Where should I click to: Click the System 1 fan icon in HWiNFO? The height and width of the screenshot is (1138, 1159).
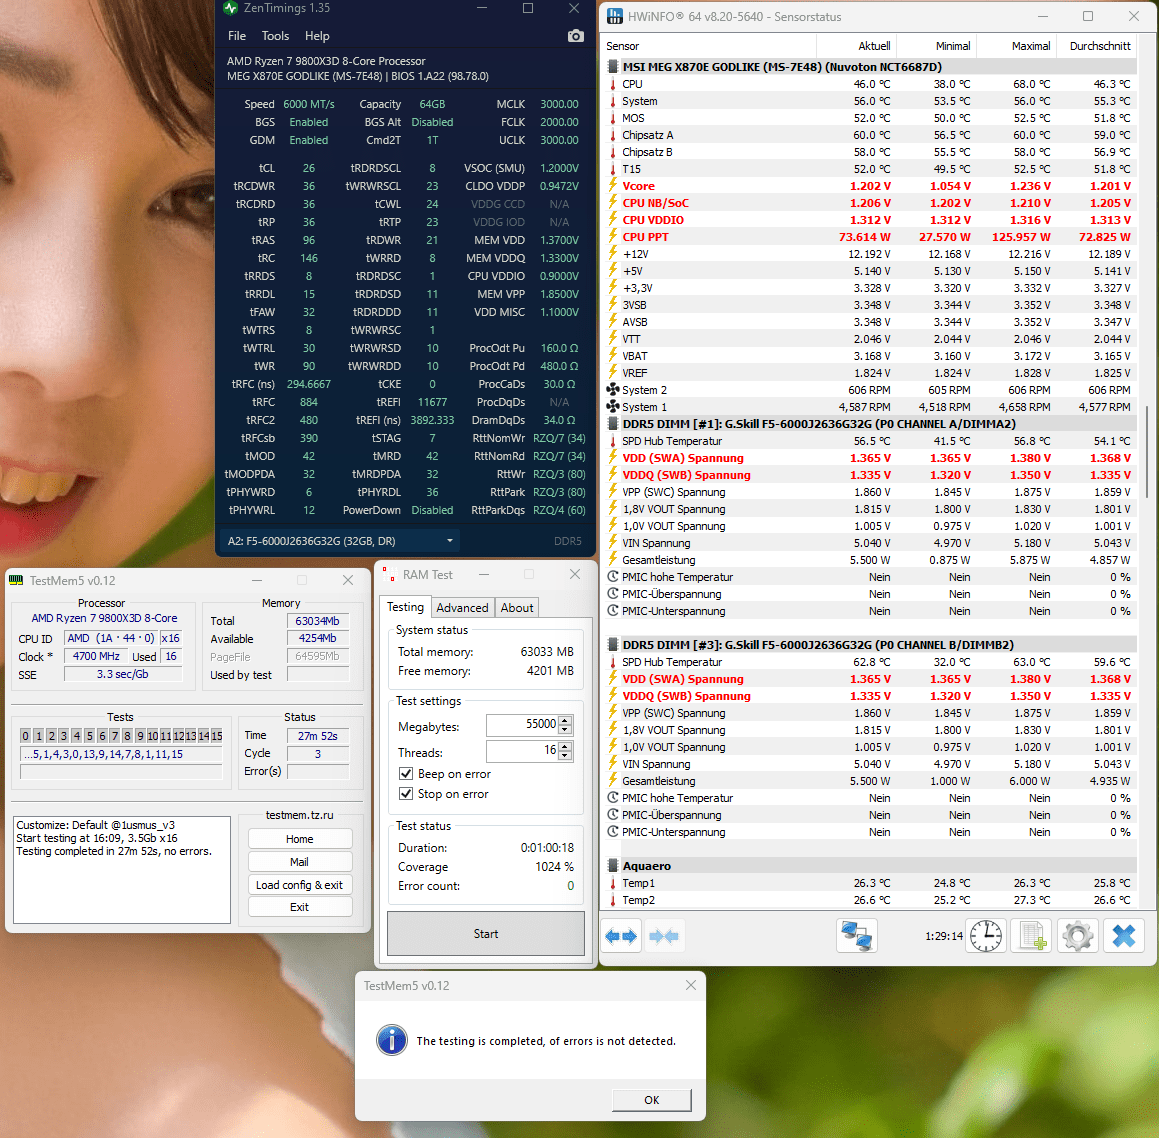[x=613, y=406]
